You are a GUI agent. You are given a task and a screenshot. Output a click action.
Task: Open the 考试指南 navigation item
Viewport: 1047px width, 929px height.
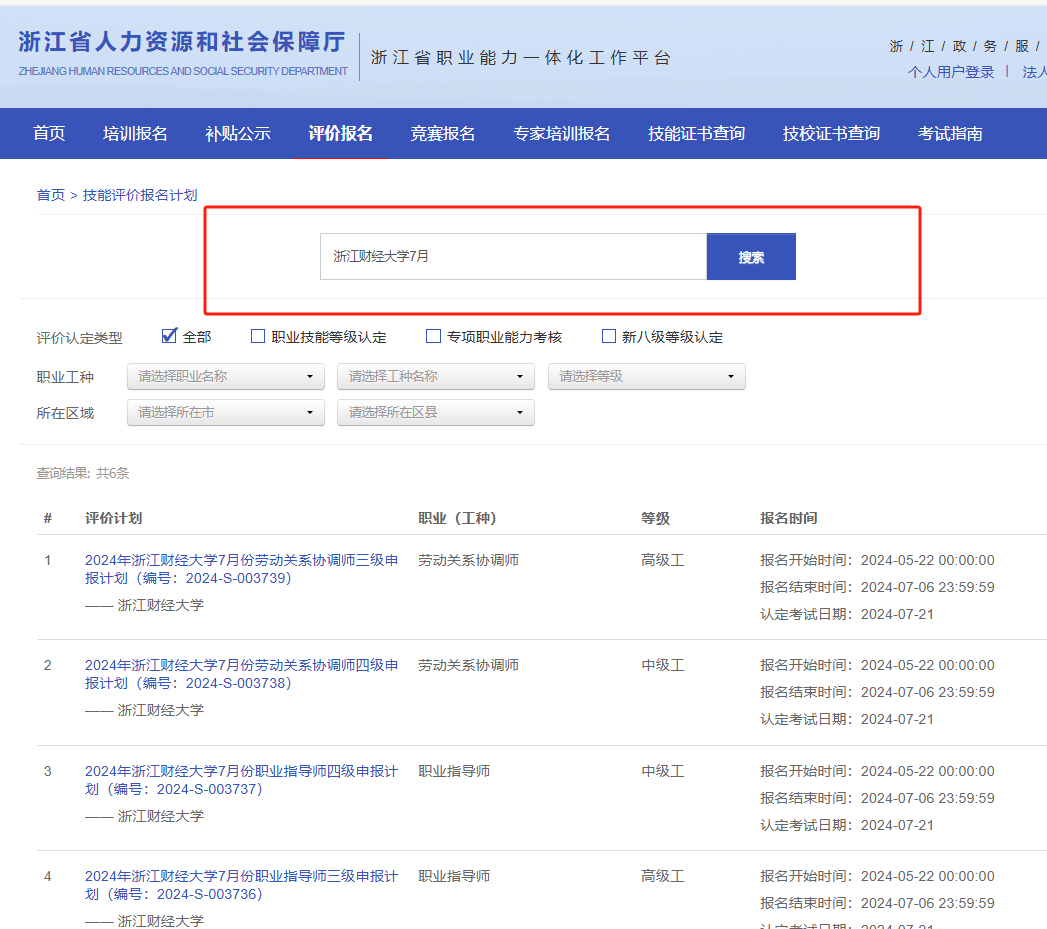(x=950, y=134)
